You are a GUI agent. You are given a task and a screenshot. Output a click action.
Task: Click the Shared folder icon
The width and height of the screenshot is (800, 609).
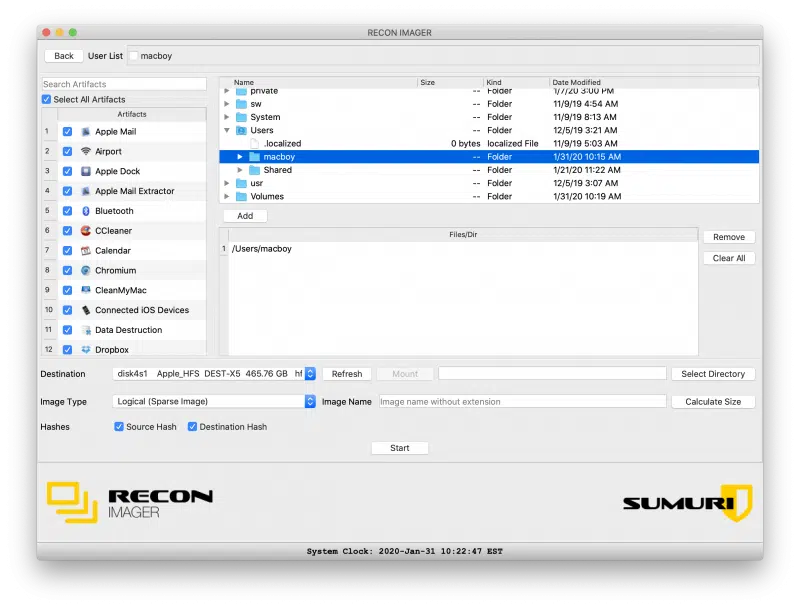pyautogui.click(x=255, y=170)
